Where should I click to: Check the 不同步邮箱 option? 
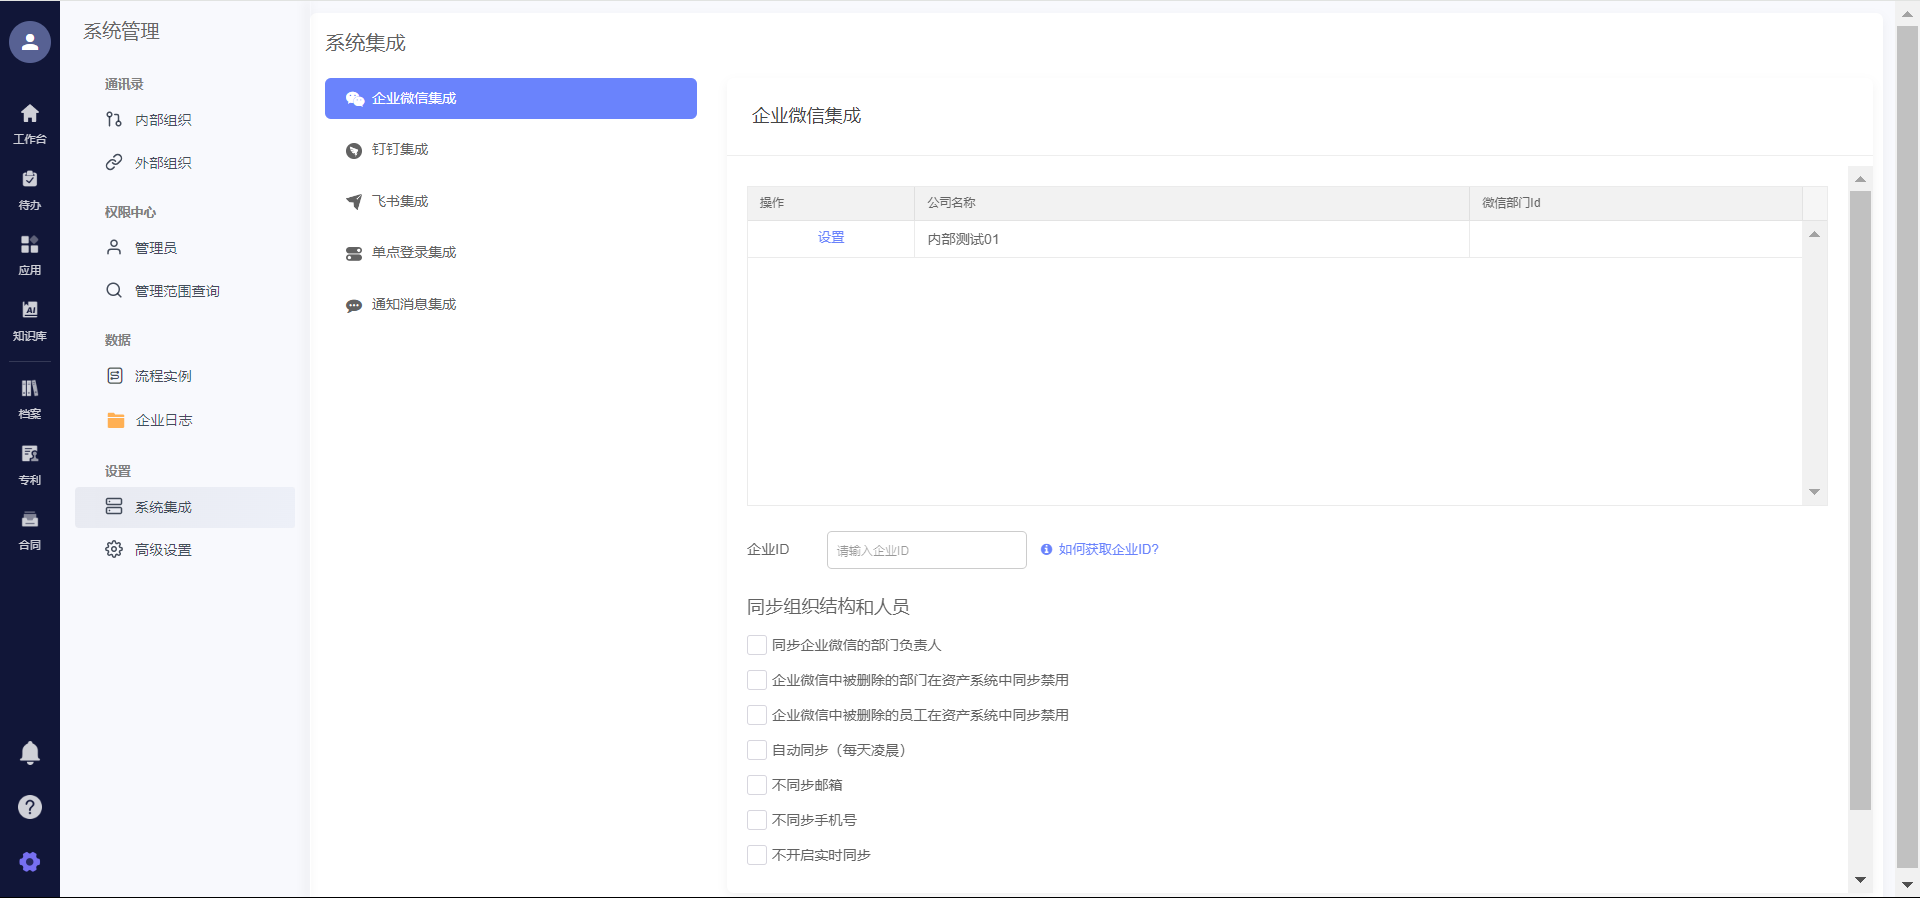coord(757,785)
